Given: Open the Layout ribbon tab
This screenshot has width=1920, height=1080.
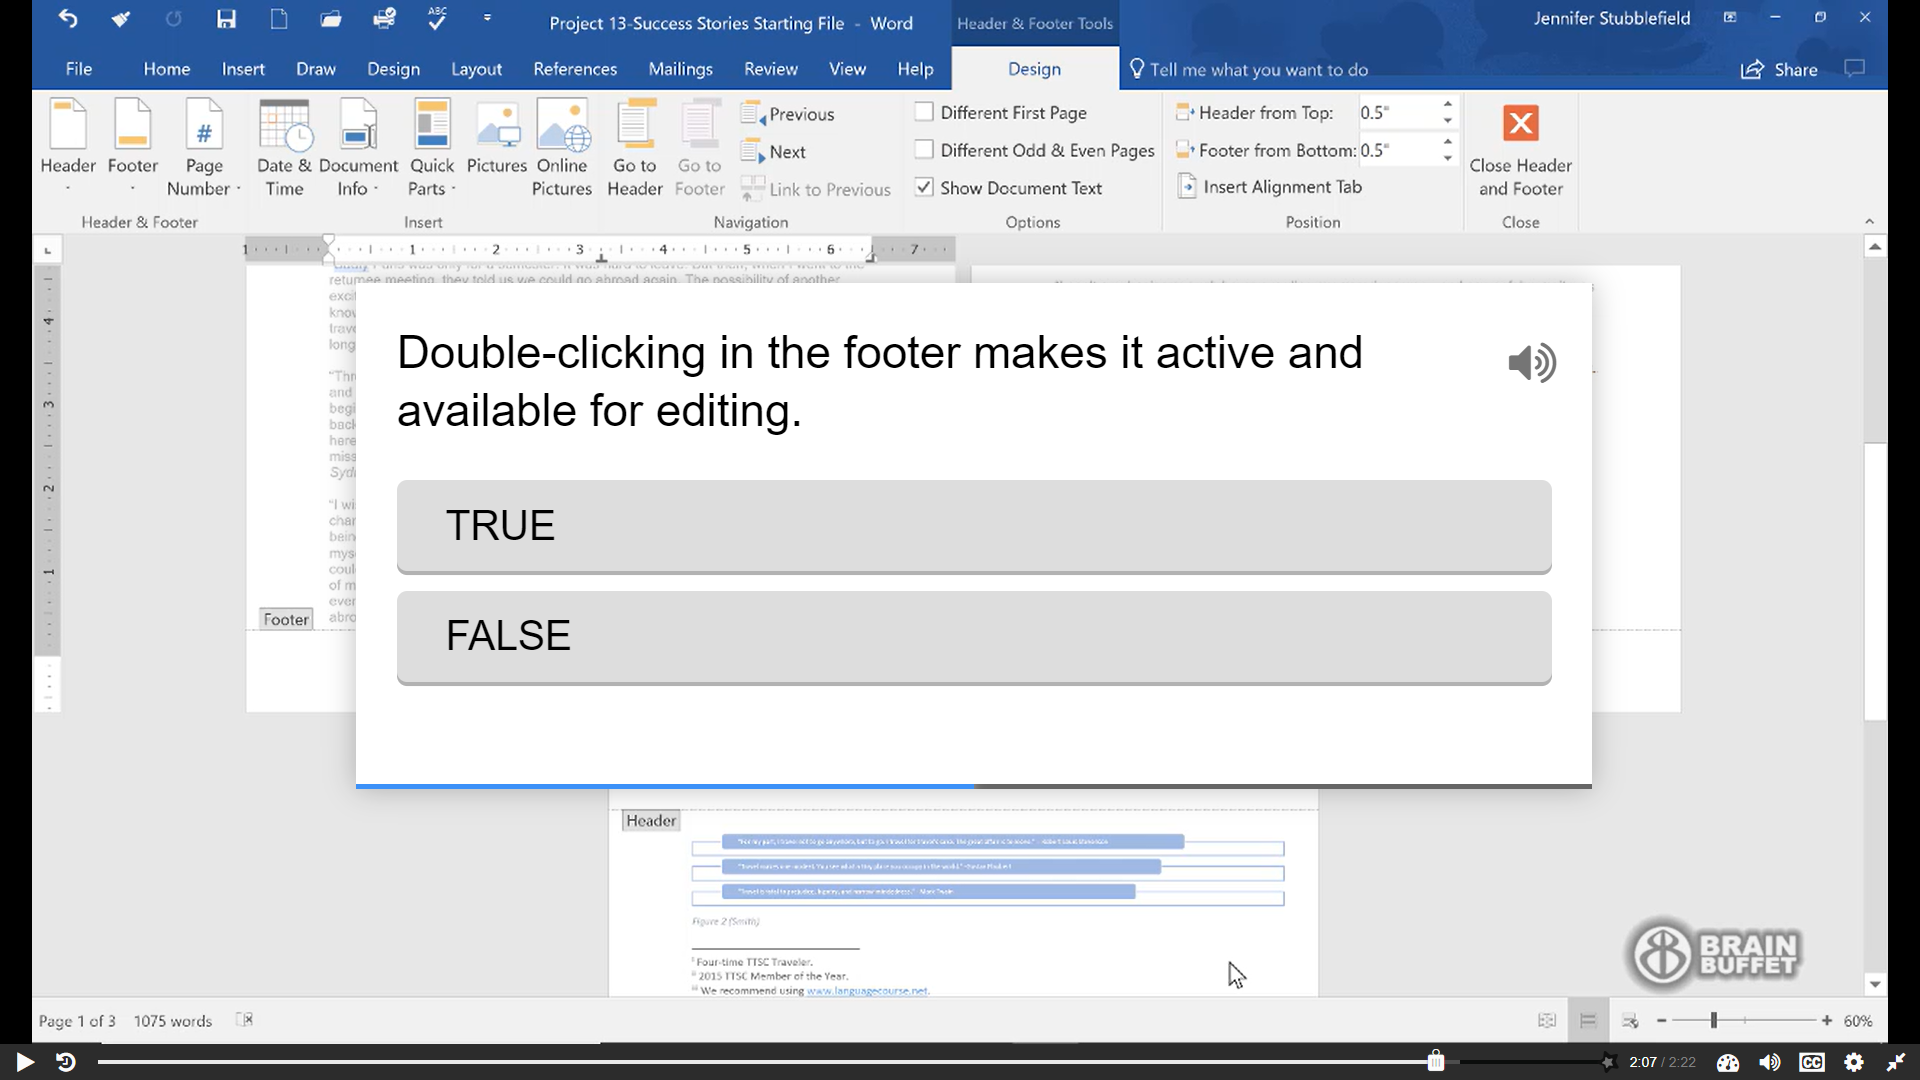Looking at the screenshot, I should tap(476, 69).
